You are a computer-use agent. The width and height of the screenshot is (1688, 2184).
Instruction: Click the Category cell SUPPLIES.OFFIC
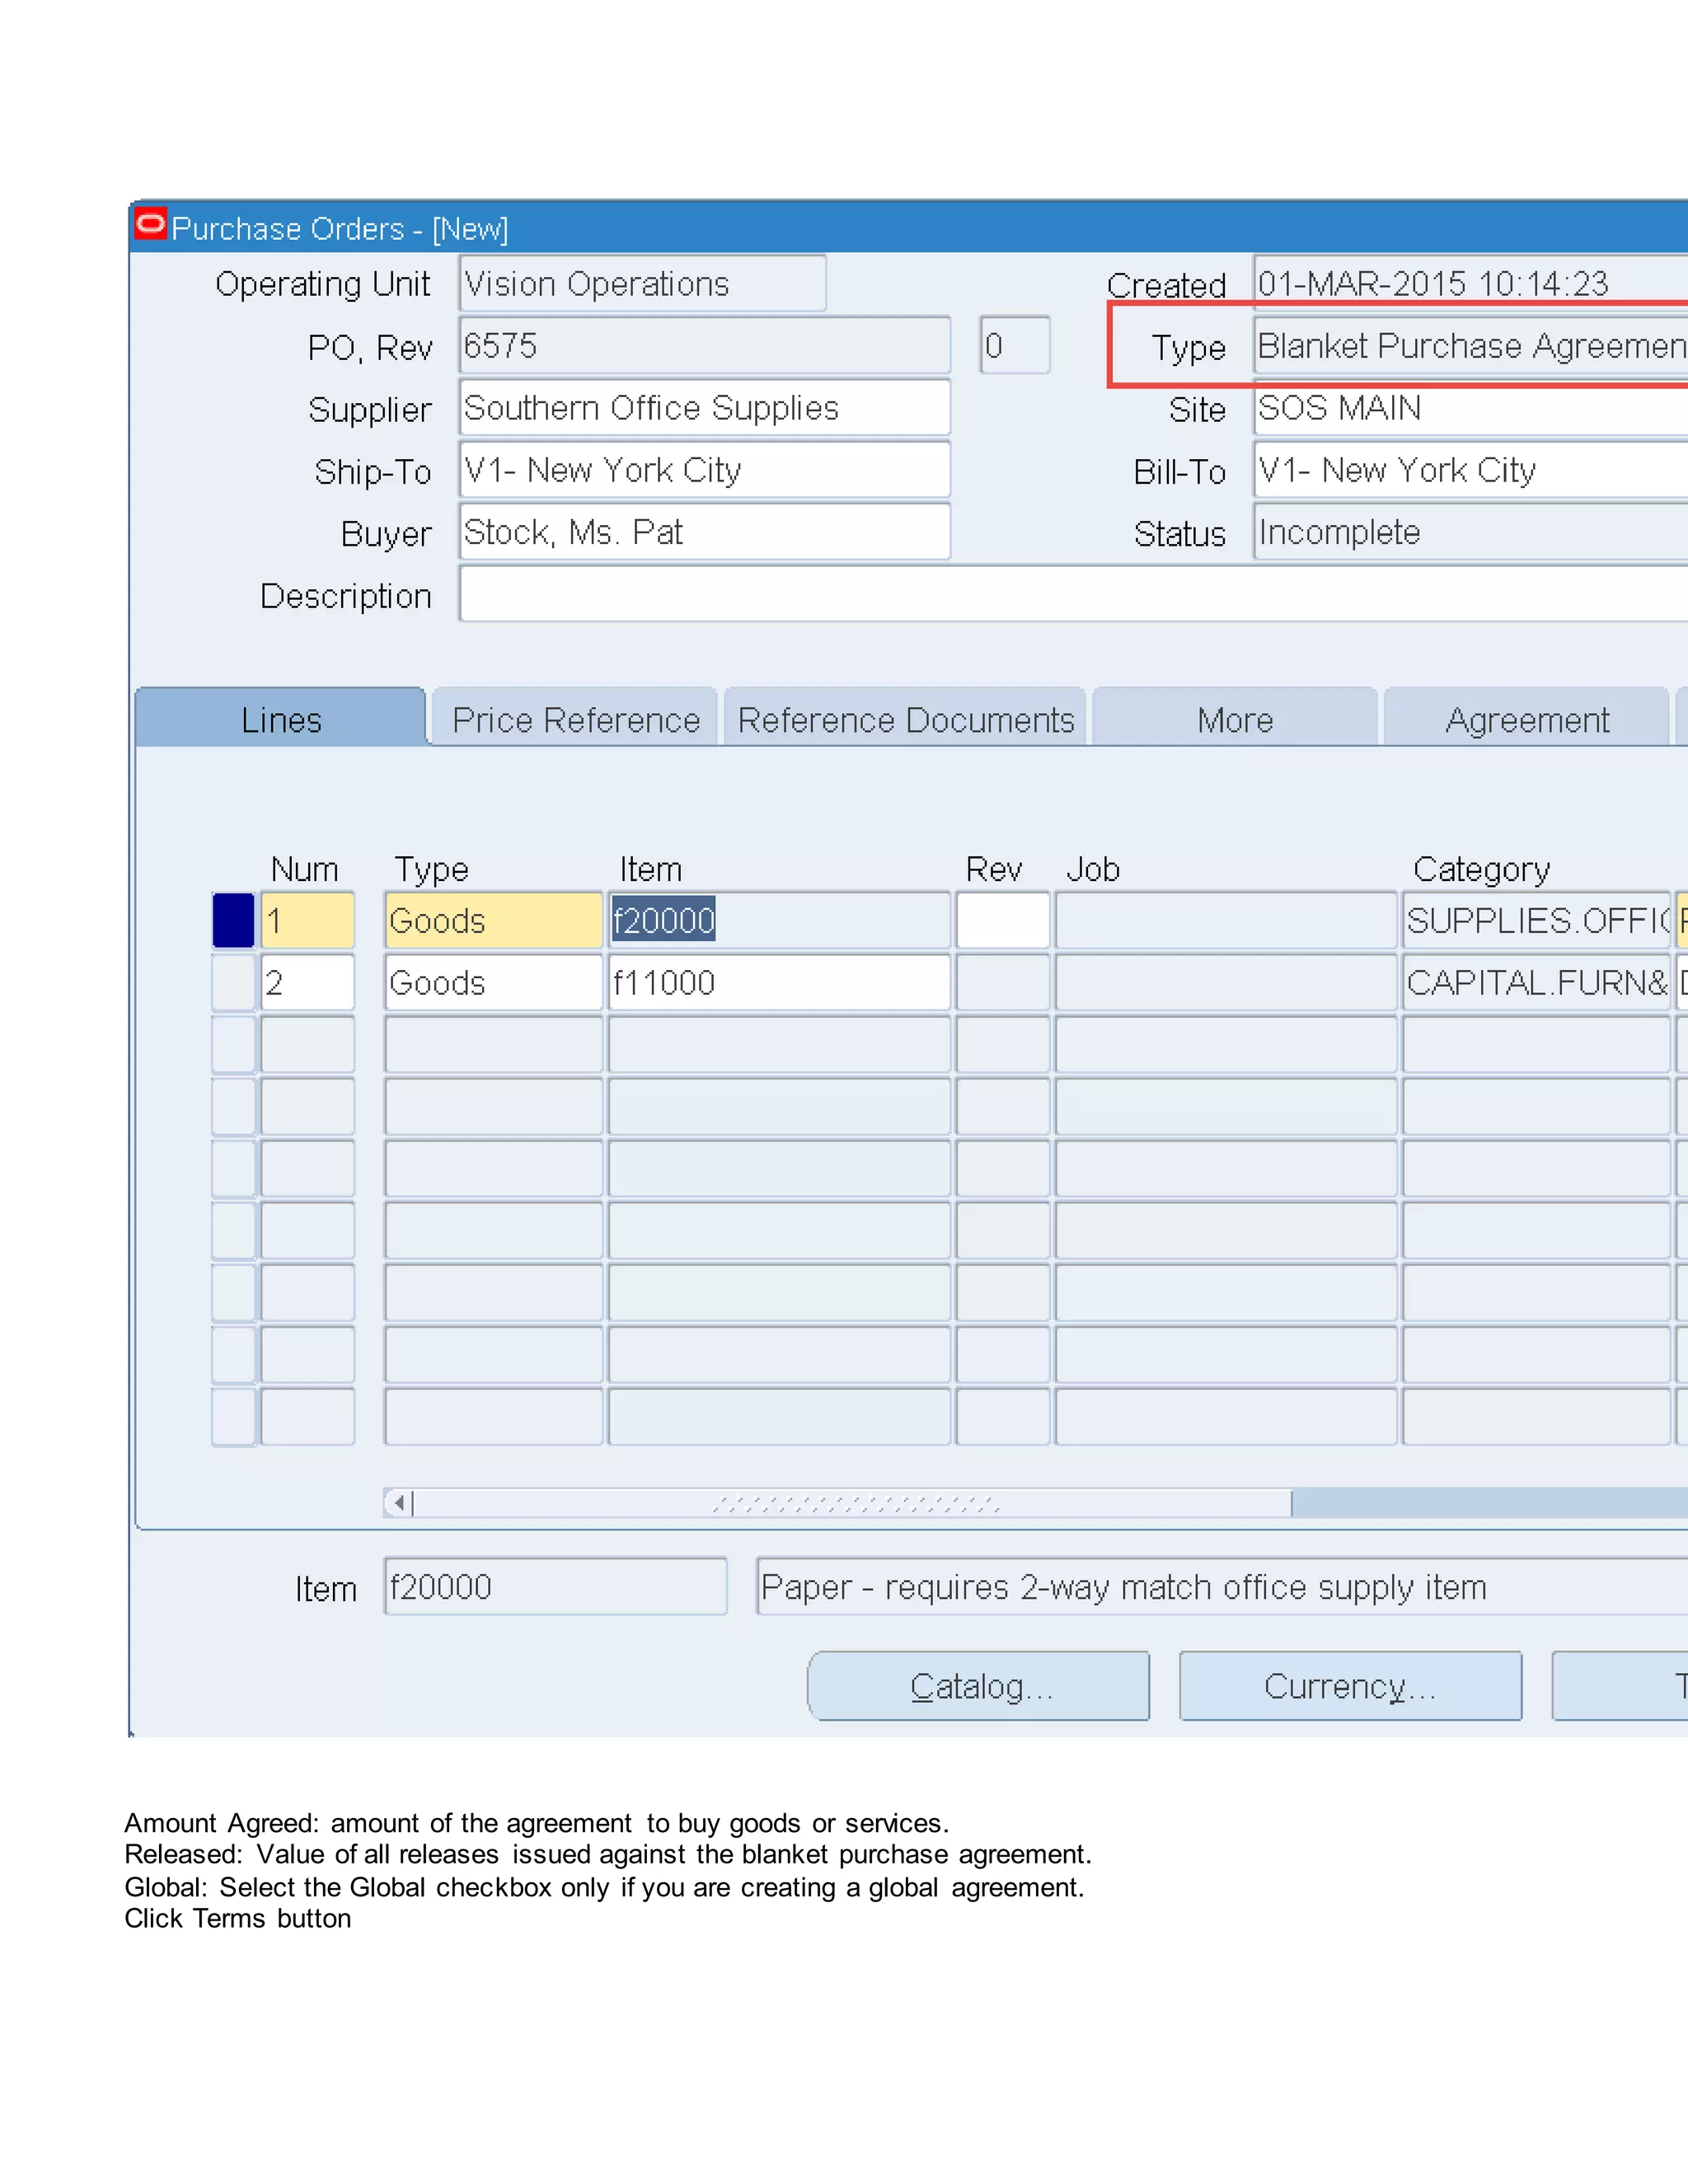coord(1537,920)
